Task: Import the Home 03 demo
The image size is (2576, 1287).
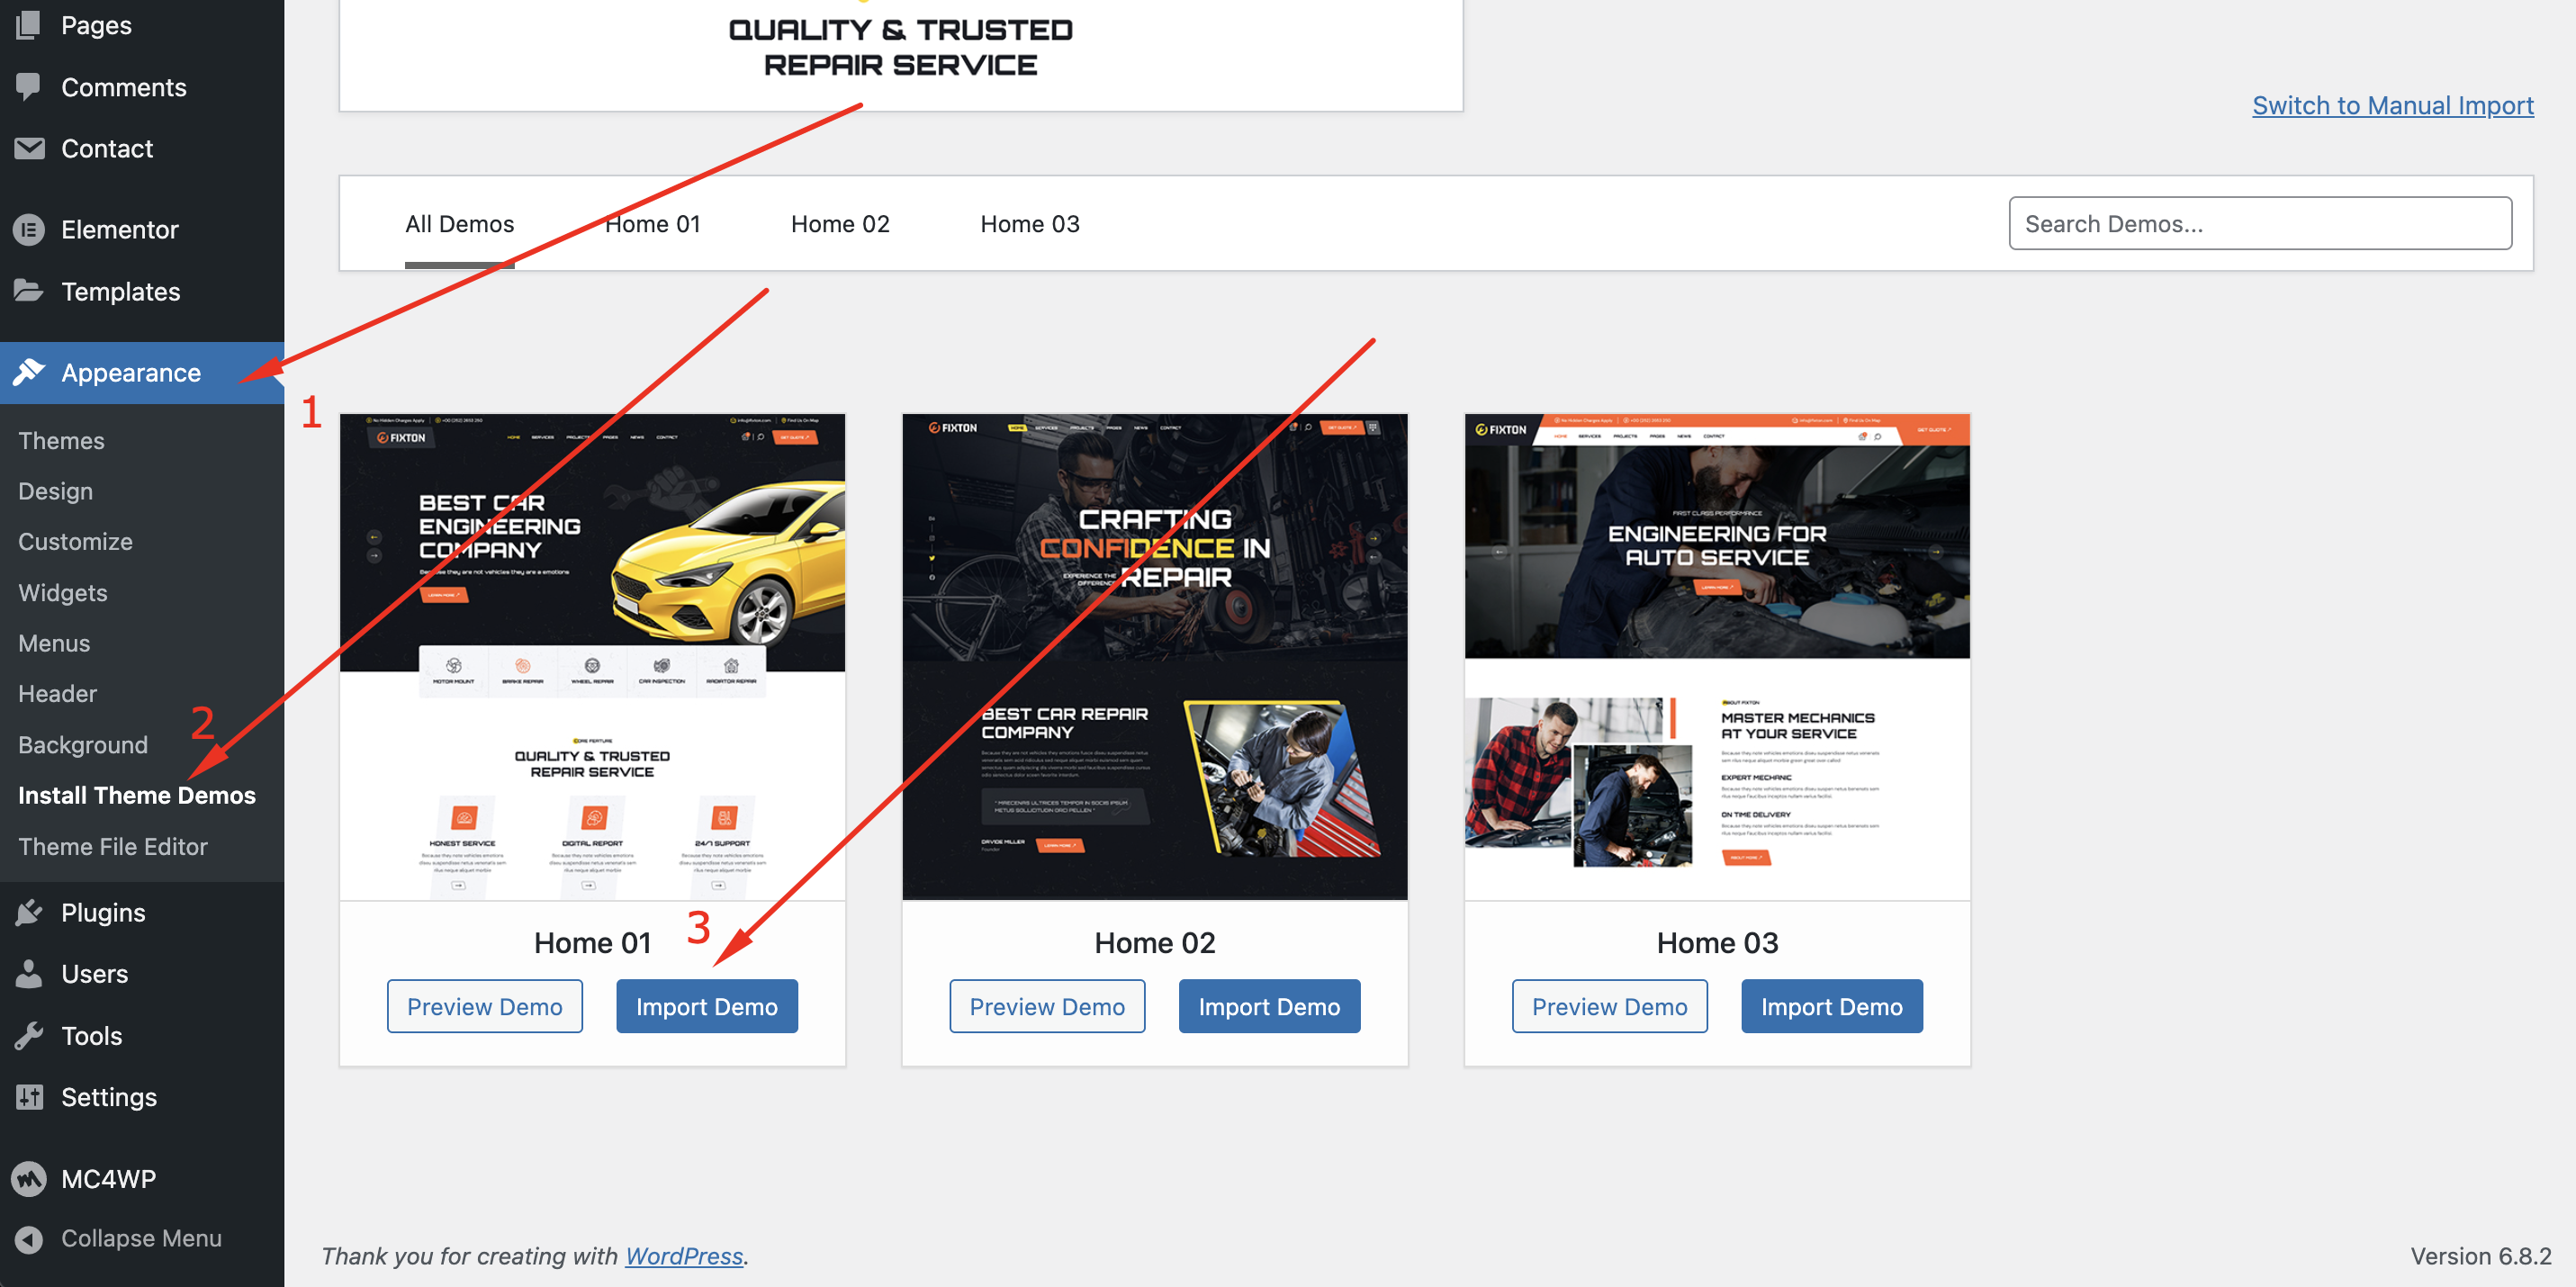Action: 1830,1006
